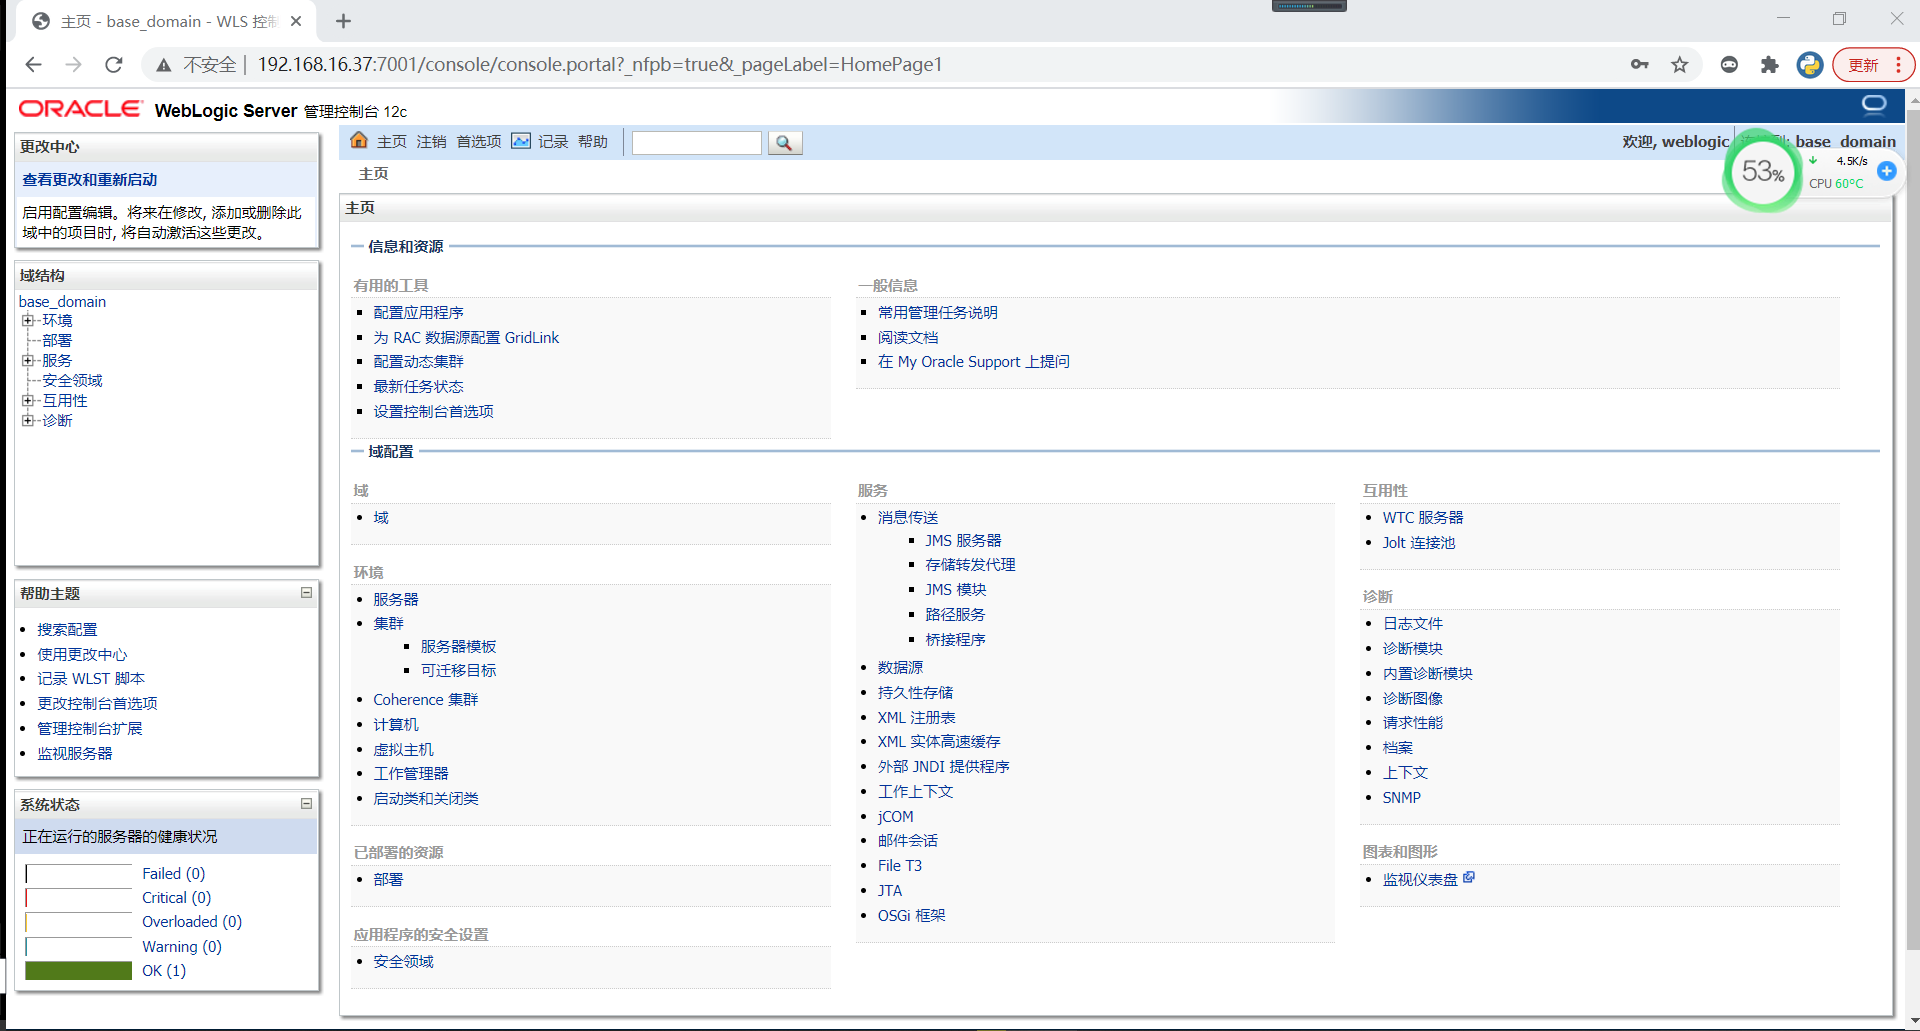Expand the 互用性 tree node
Screen dimensions: 1920x1031
pyautogui.click(x=28, y=400)
